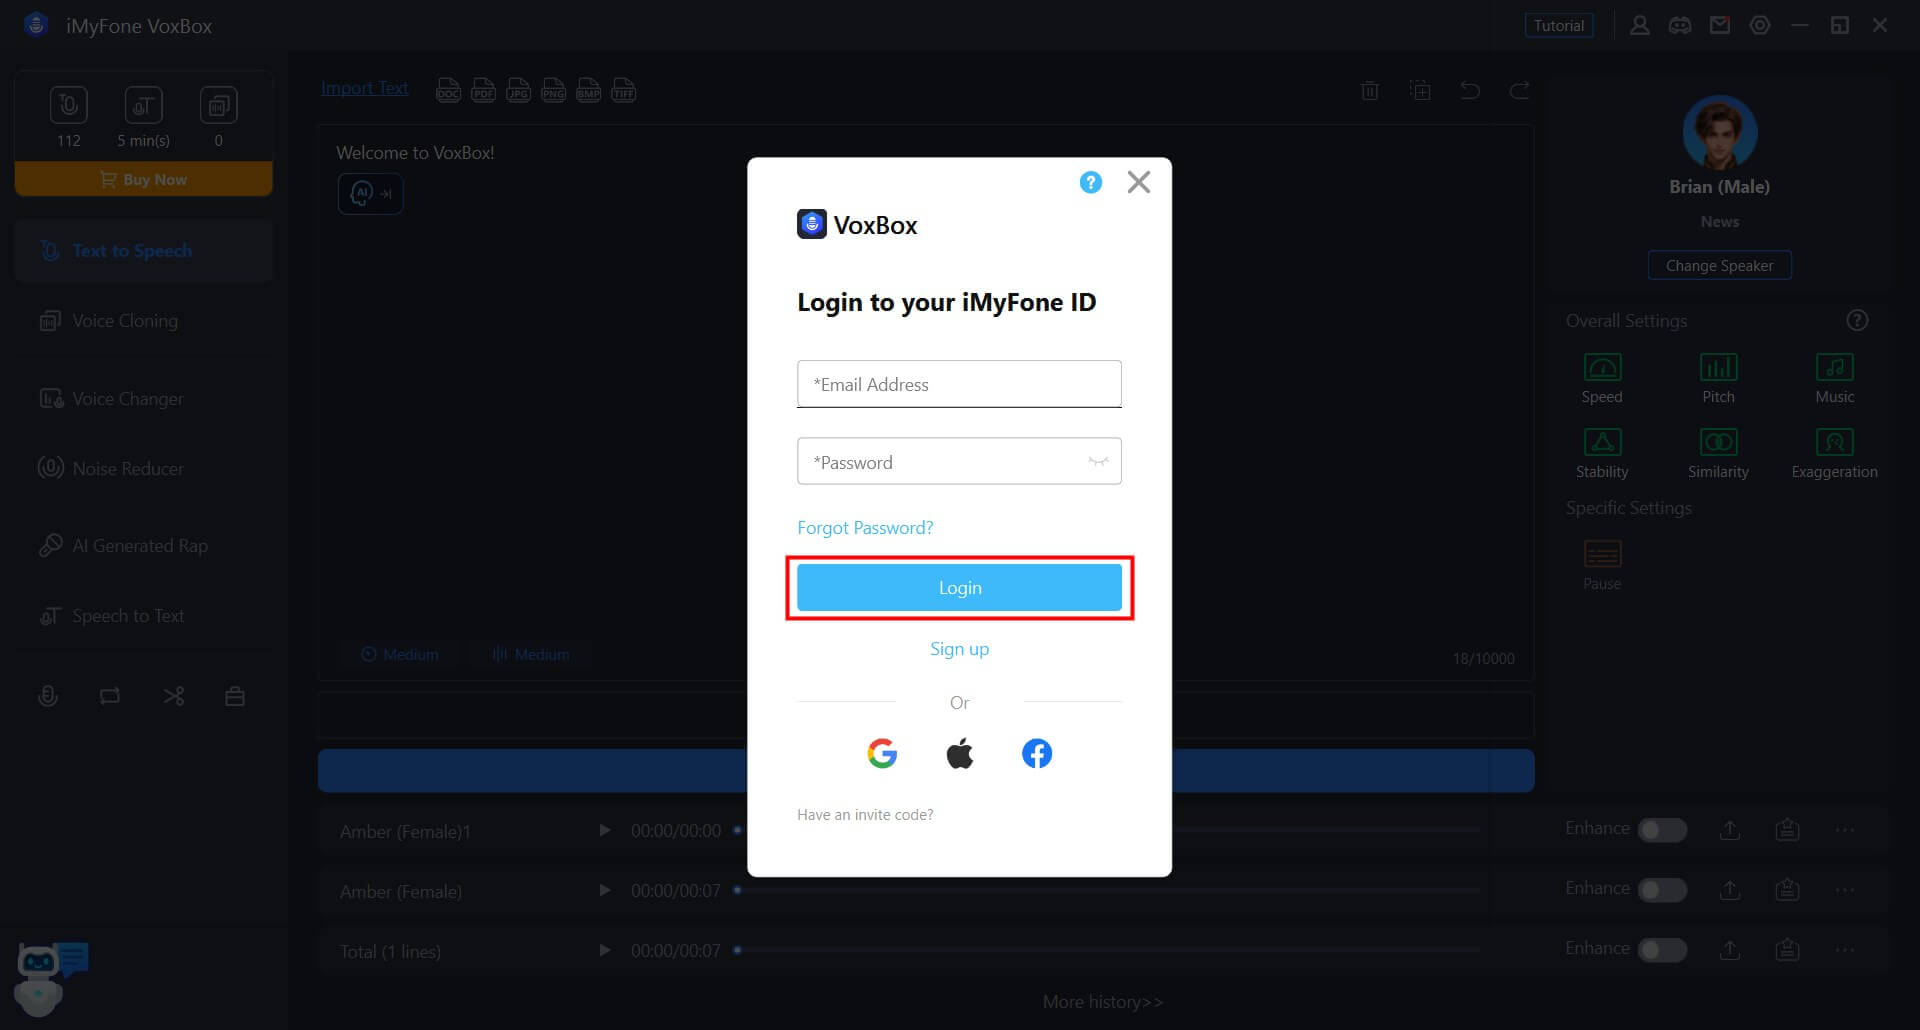Export the Amber (Female)1 audio

click(1730, 830)
